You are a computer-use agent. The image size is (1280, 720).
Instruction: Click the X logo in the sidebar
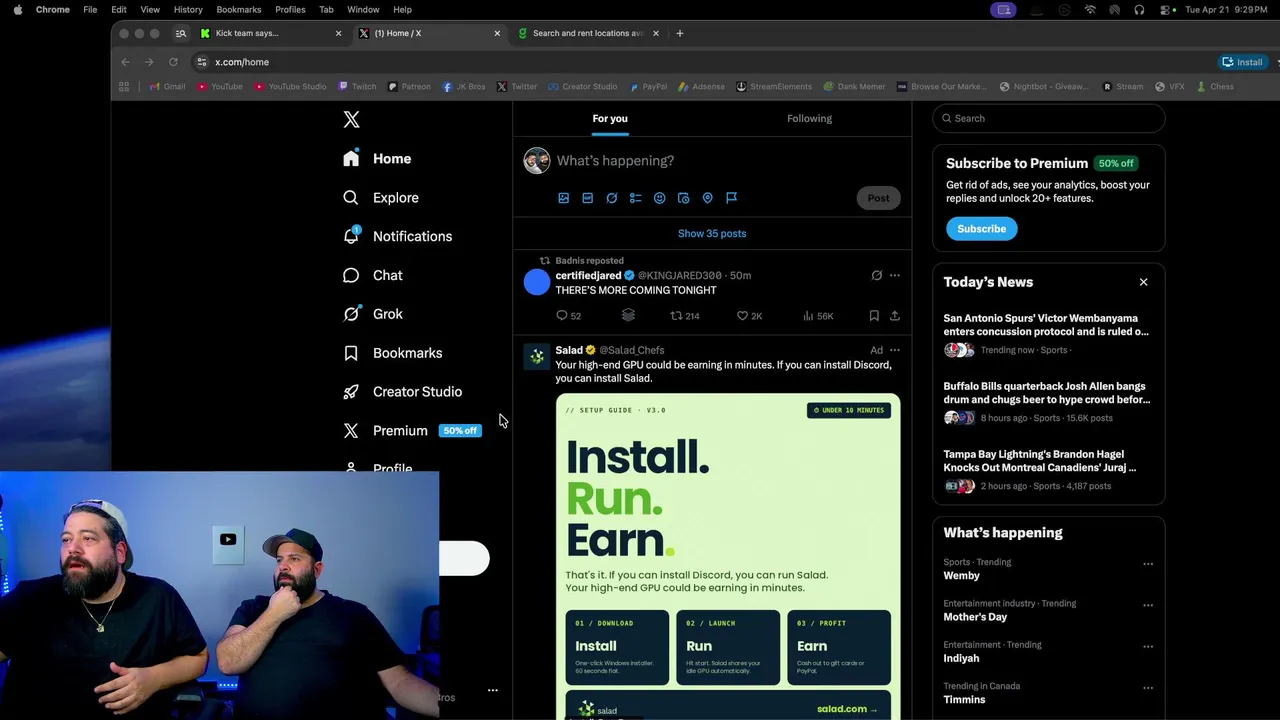351,119
